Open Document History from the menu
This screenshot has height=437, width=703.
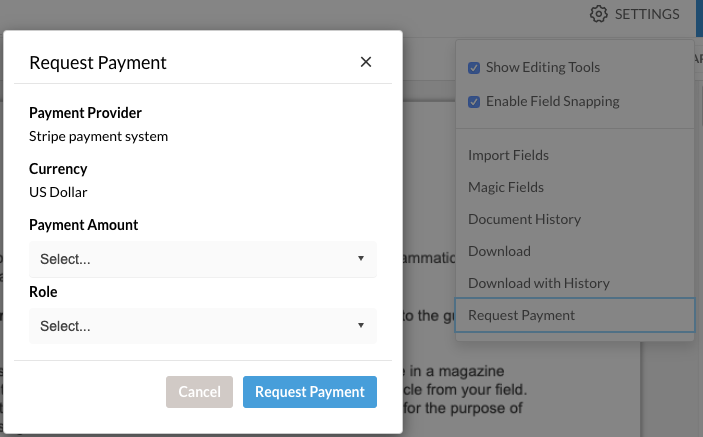coord(524,219)
